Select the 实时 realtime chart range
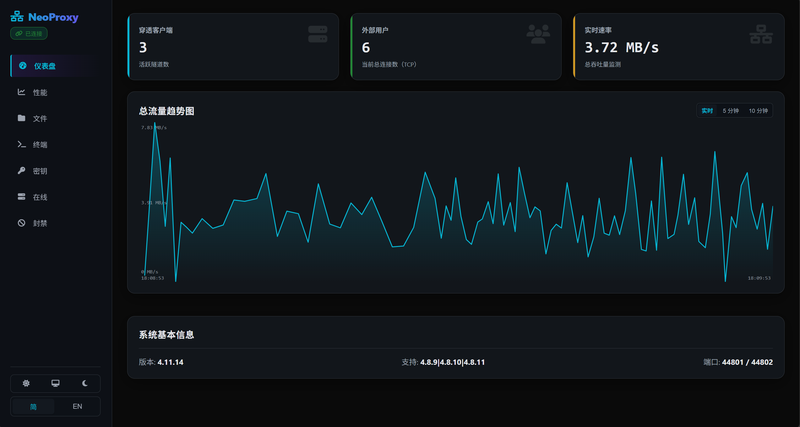The height and width of the screenshot is (427, 800). coord(707,111)
